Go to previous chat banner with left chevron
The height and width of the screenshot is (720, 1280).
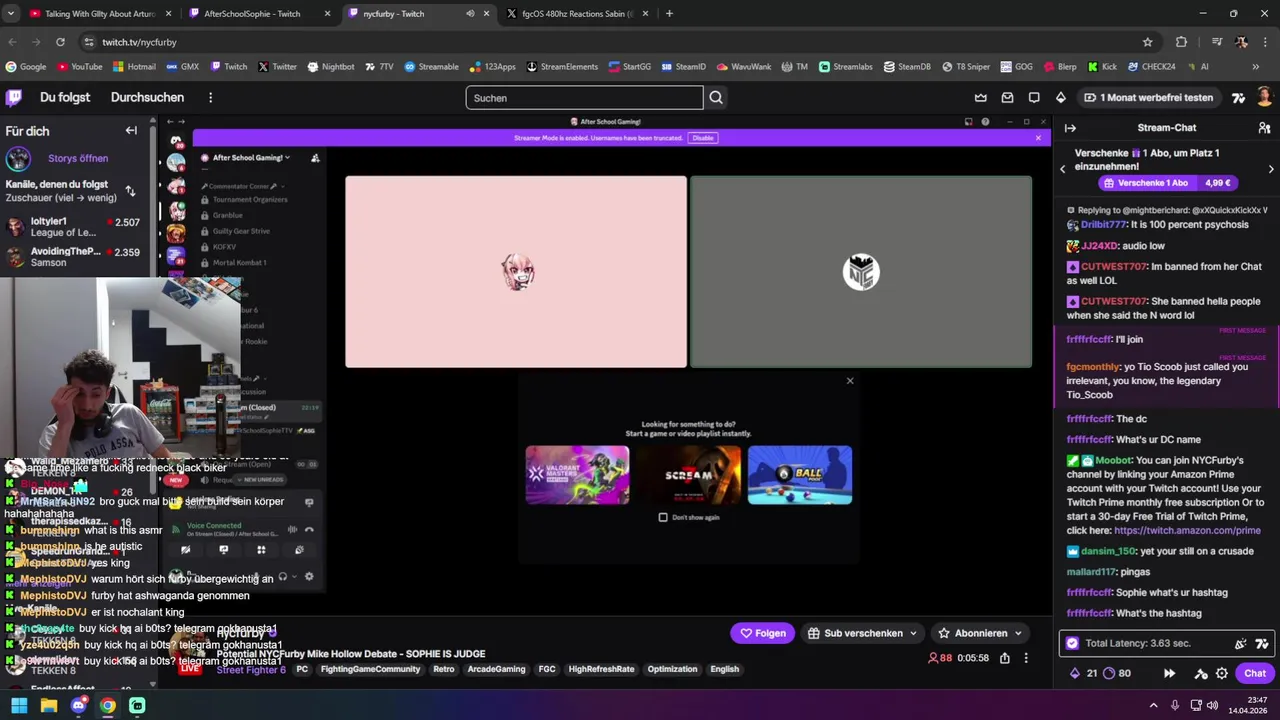(1062, 169)
